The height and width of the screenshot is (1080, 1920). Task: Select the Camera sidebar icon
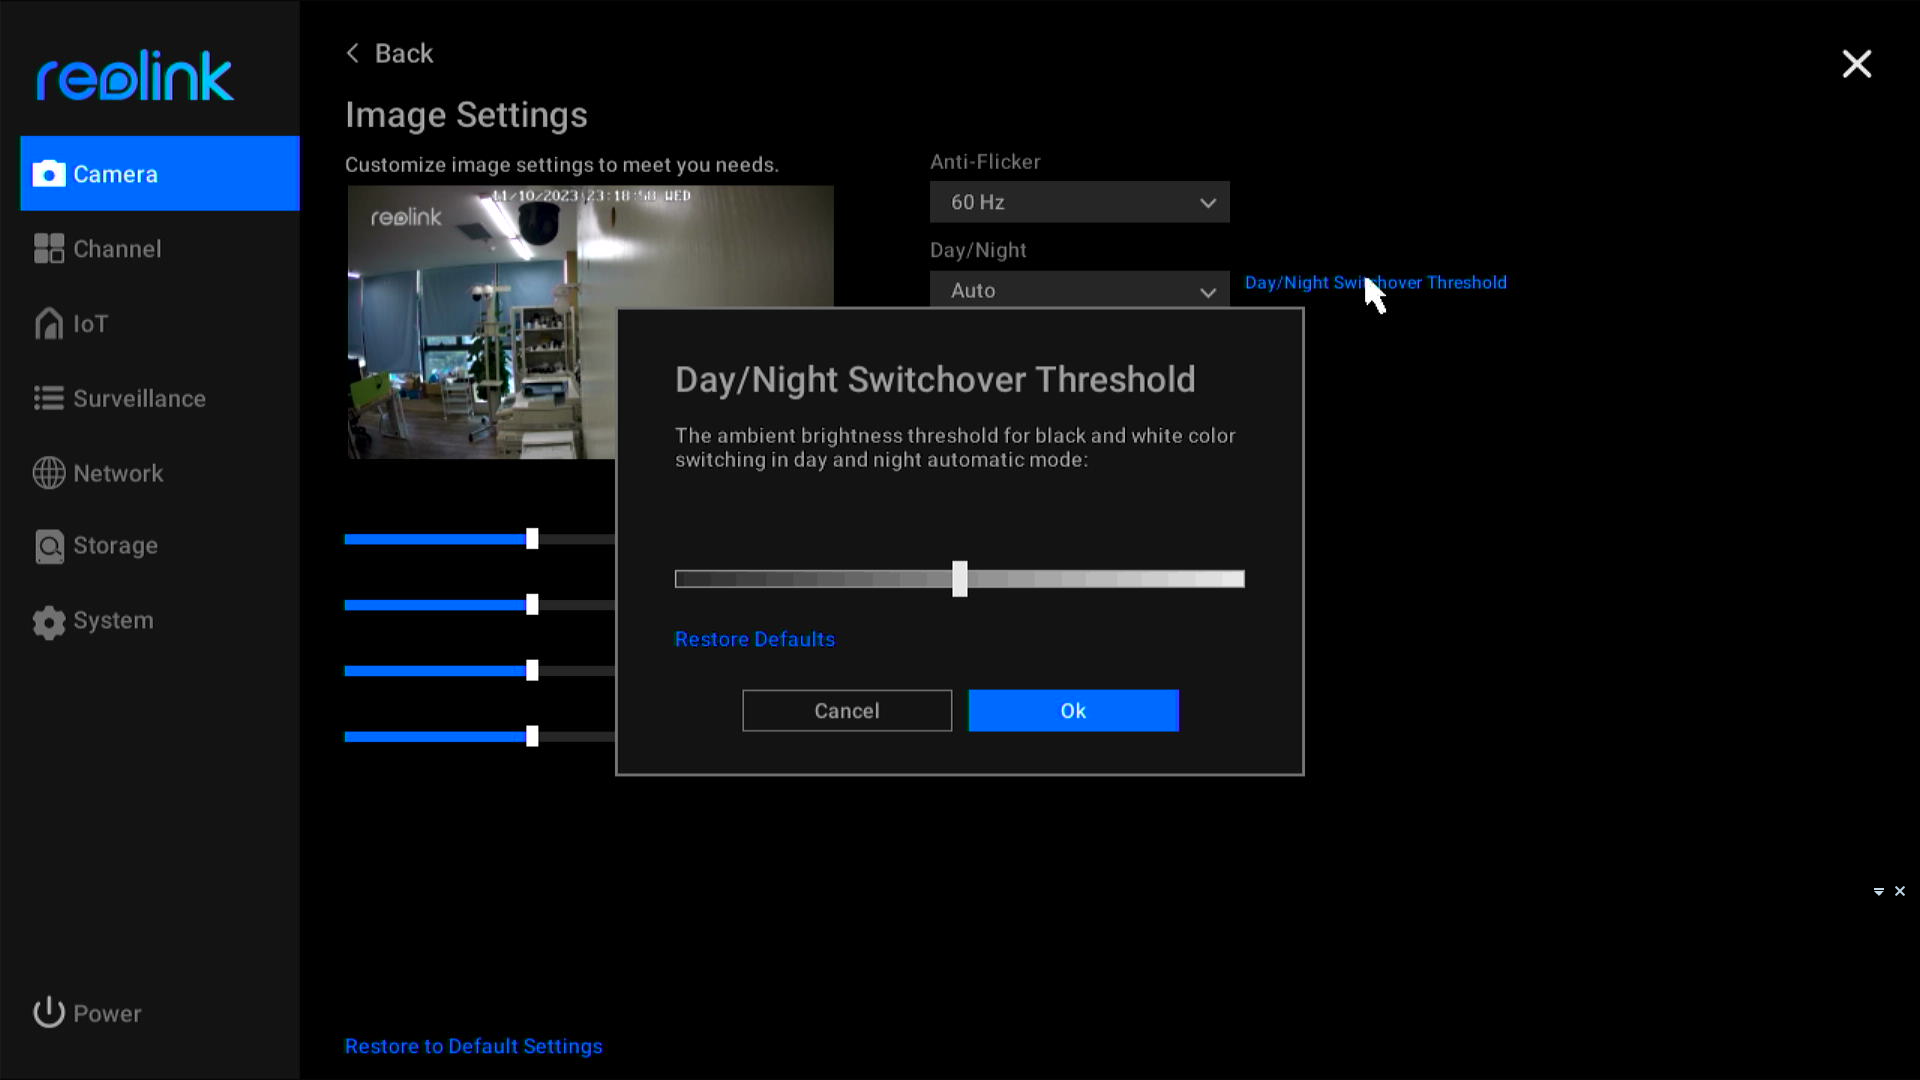(50, 173)
